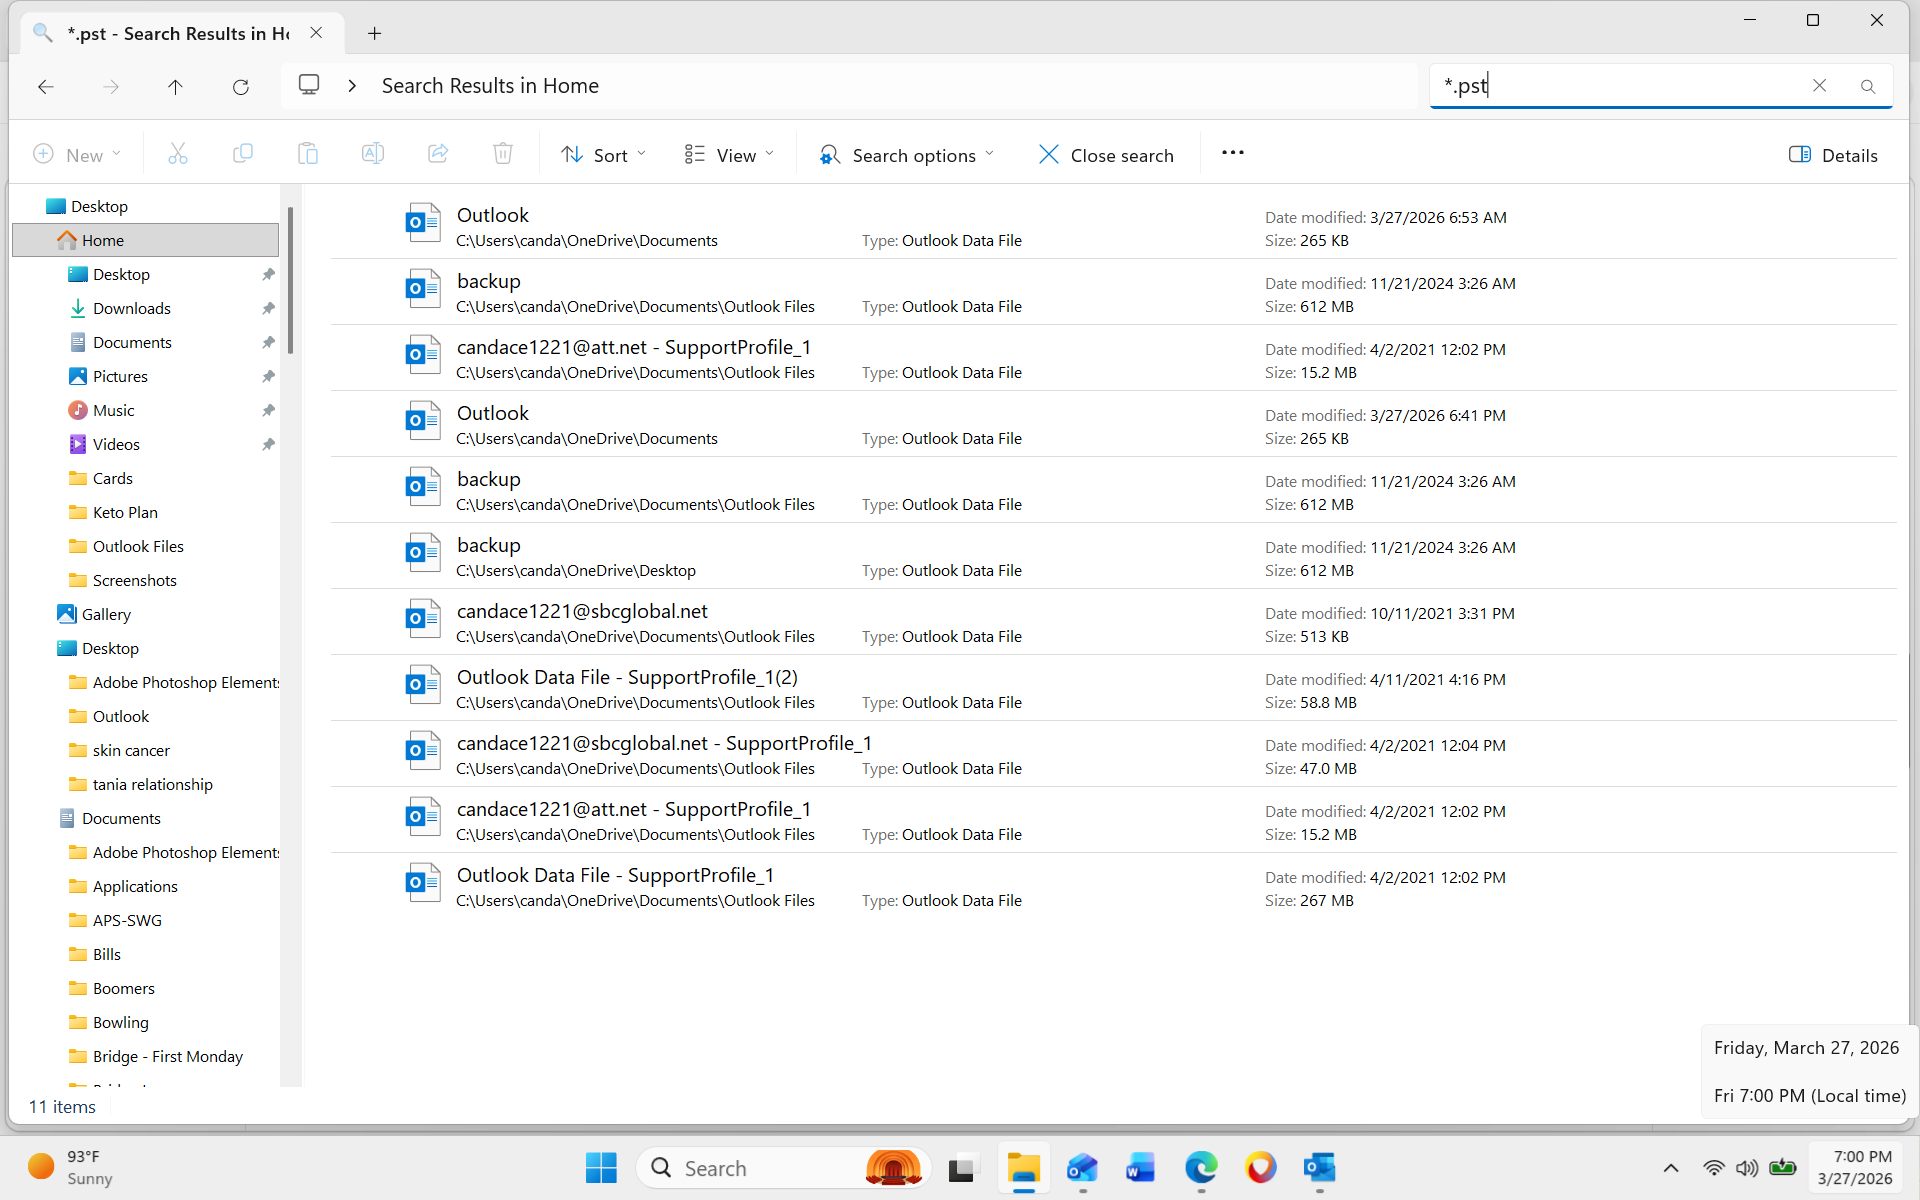
Task: Click the Delete trash can icon
Action: tap(503, 154)
